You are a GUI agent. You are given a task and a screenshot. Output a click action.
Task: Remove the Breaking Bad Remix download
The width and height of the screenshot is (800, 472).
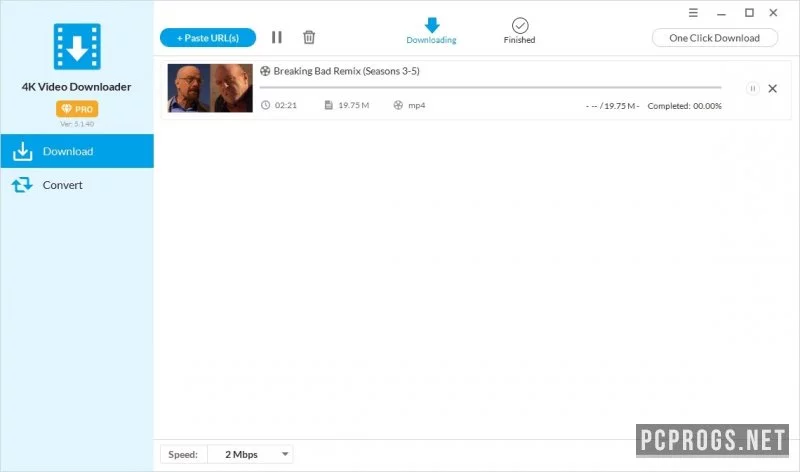point(772,88)
